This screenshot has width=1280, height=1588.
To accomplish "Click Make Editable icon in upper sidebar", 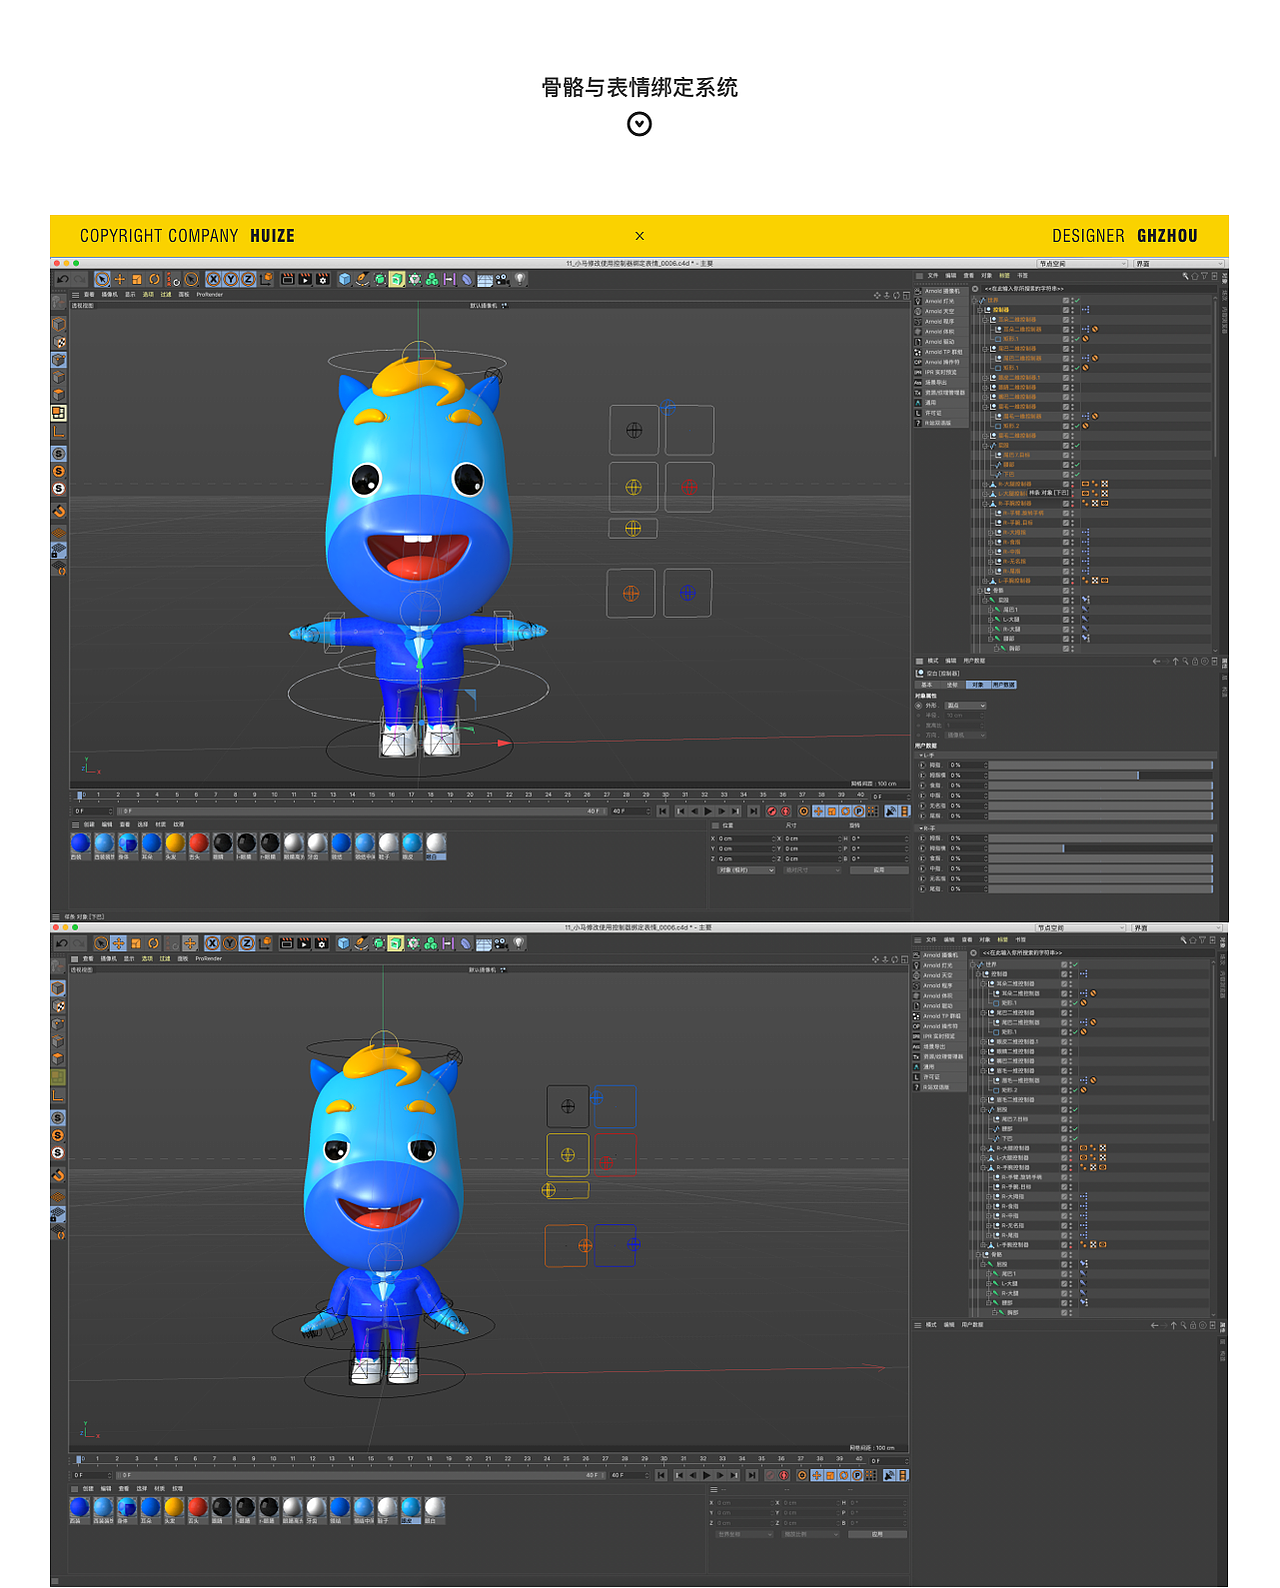I will tap(59, 300).
